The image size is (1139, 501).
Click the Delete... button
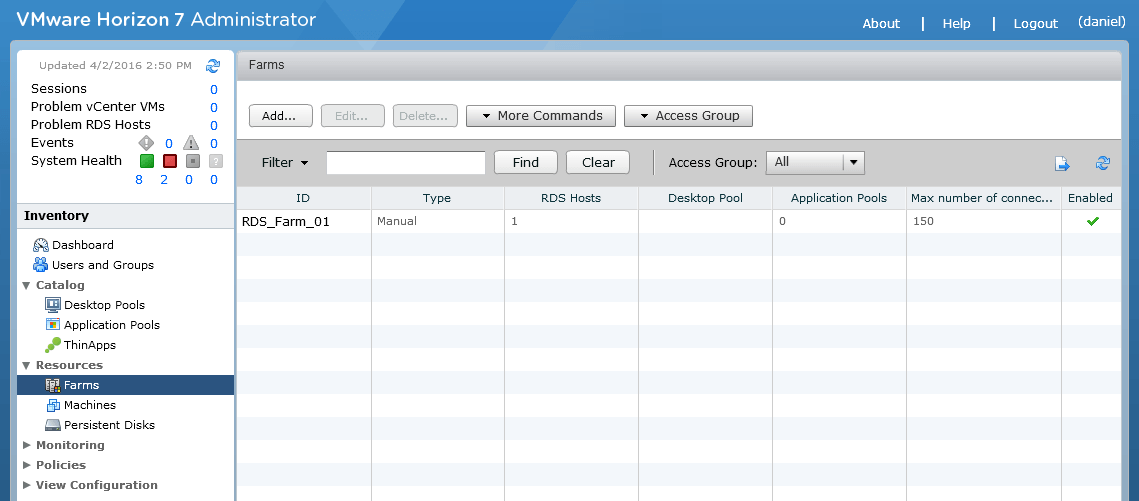pos(425,116)
